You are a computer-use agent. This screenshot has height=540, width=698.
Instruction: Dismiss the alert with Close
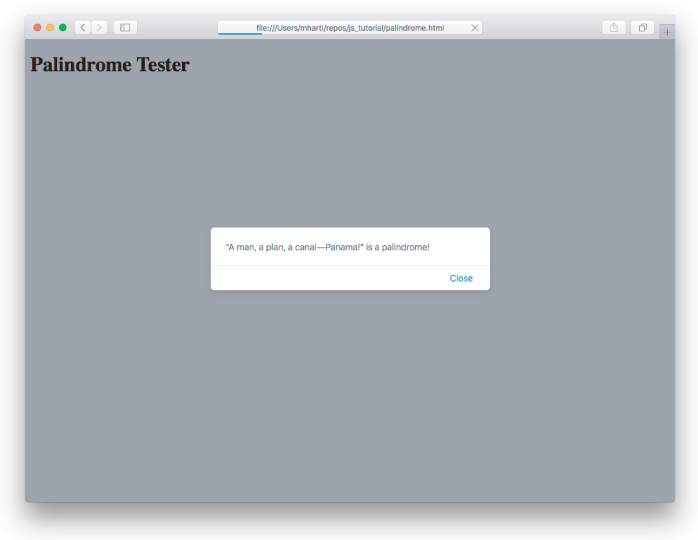[461, 278]
